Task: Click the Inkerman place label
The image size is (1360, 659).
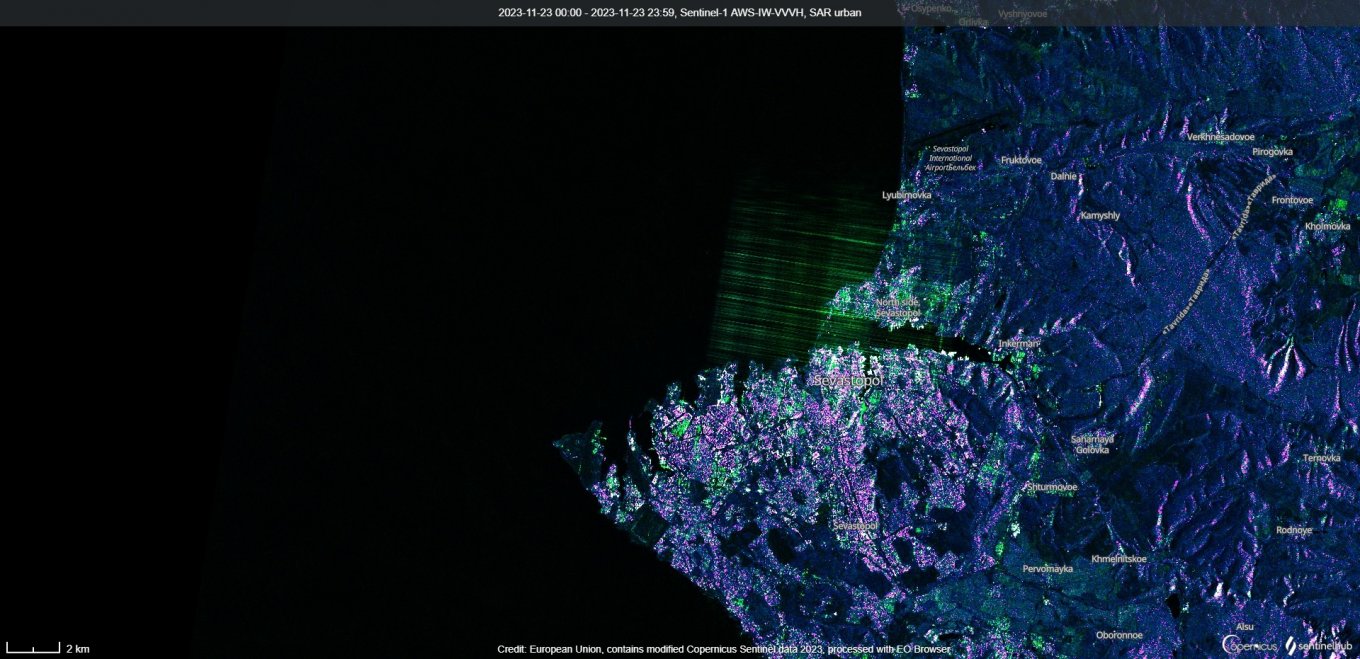Action: [x=1019, y=344]
